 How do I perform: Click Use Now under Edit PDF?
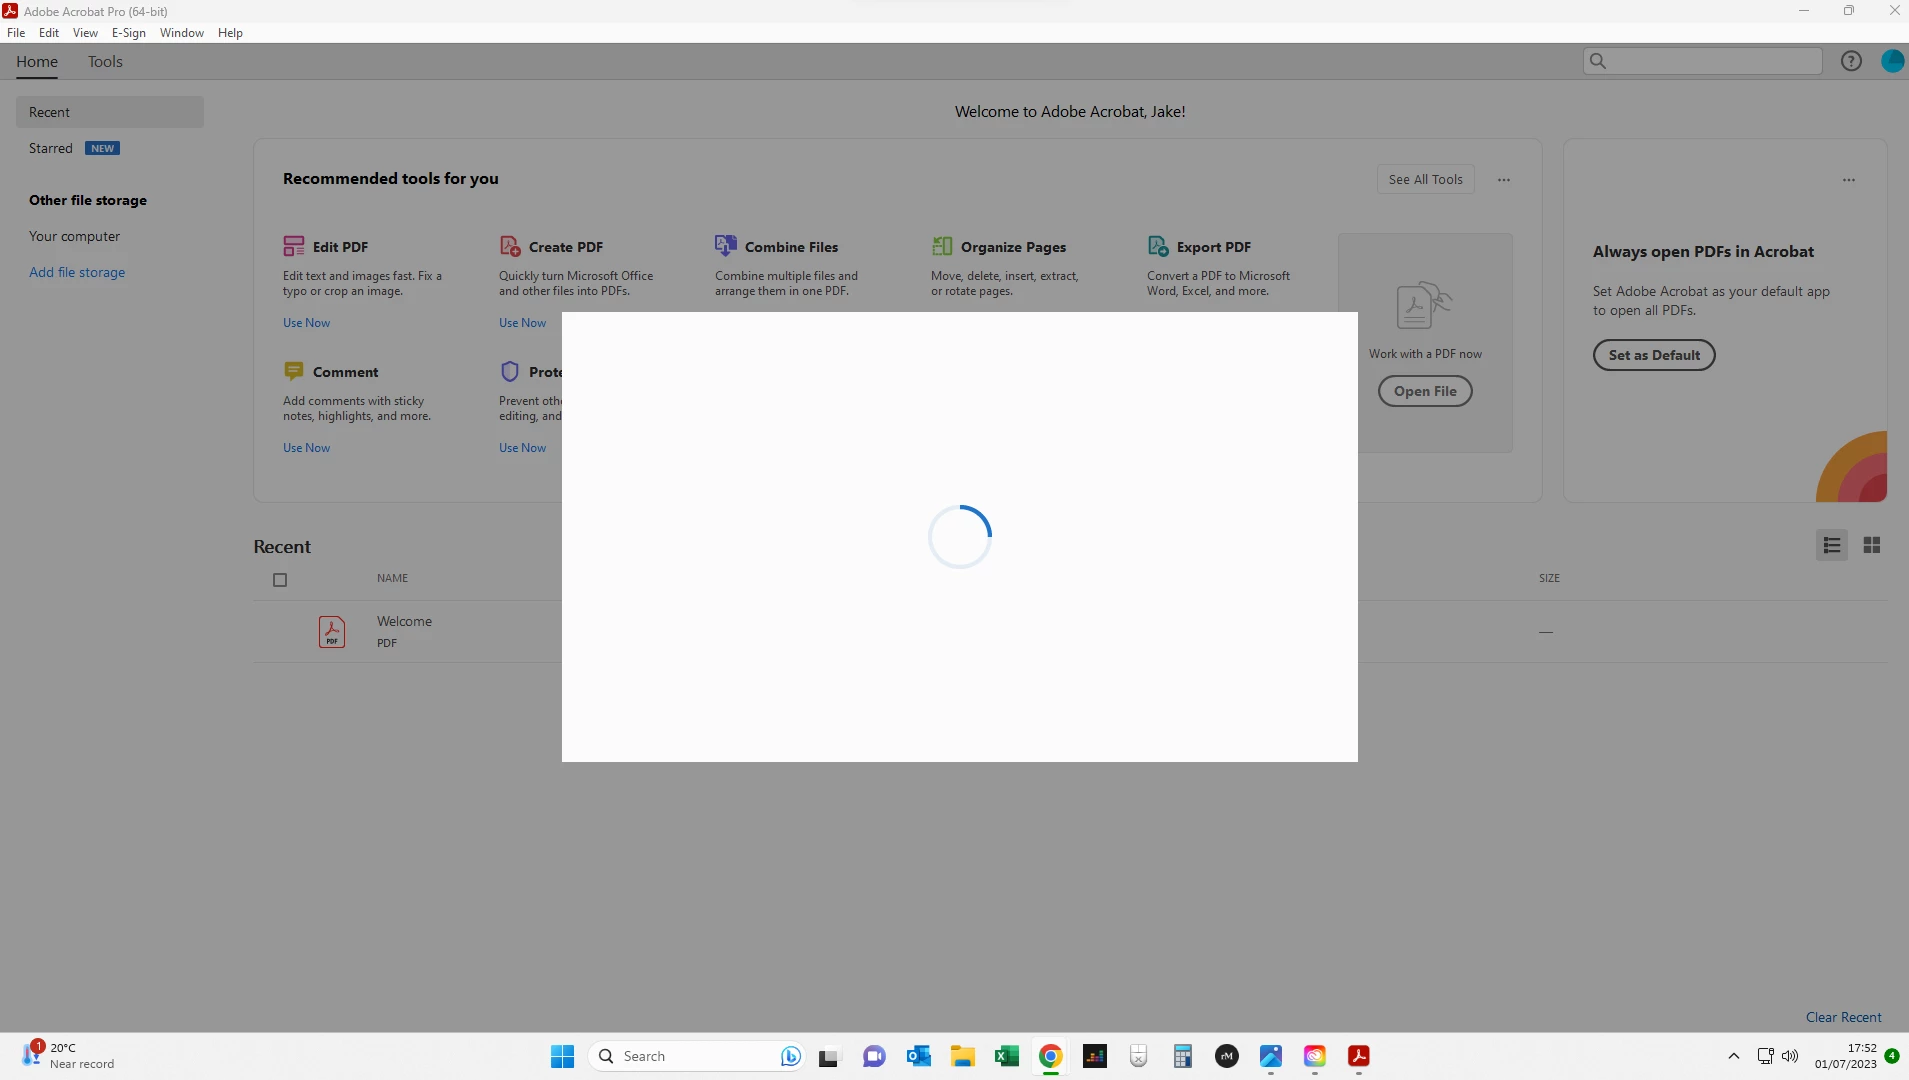click(x=306, y=322)
